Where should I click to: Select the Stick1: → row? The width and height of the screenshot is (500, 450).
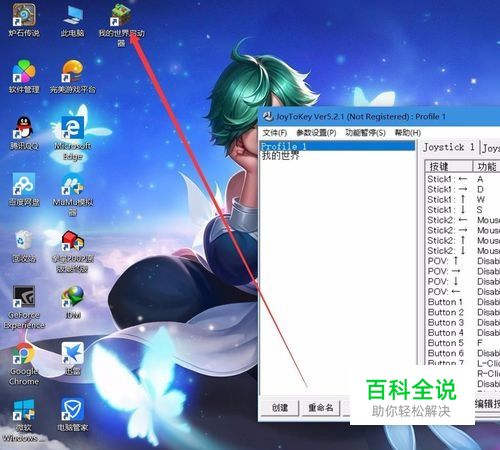coord(463,189)
